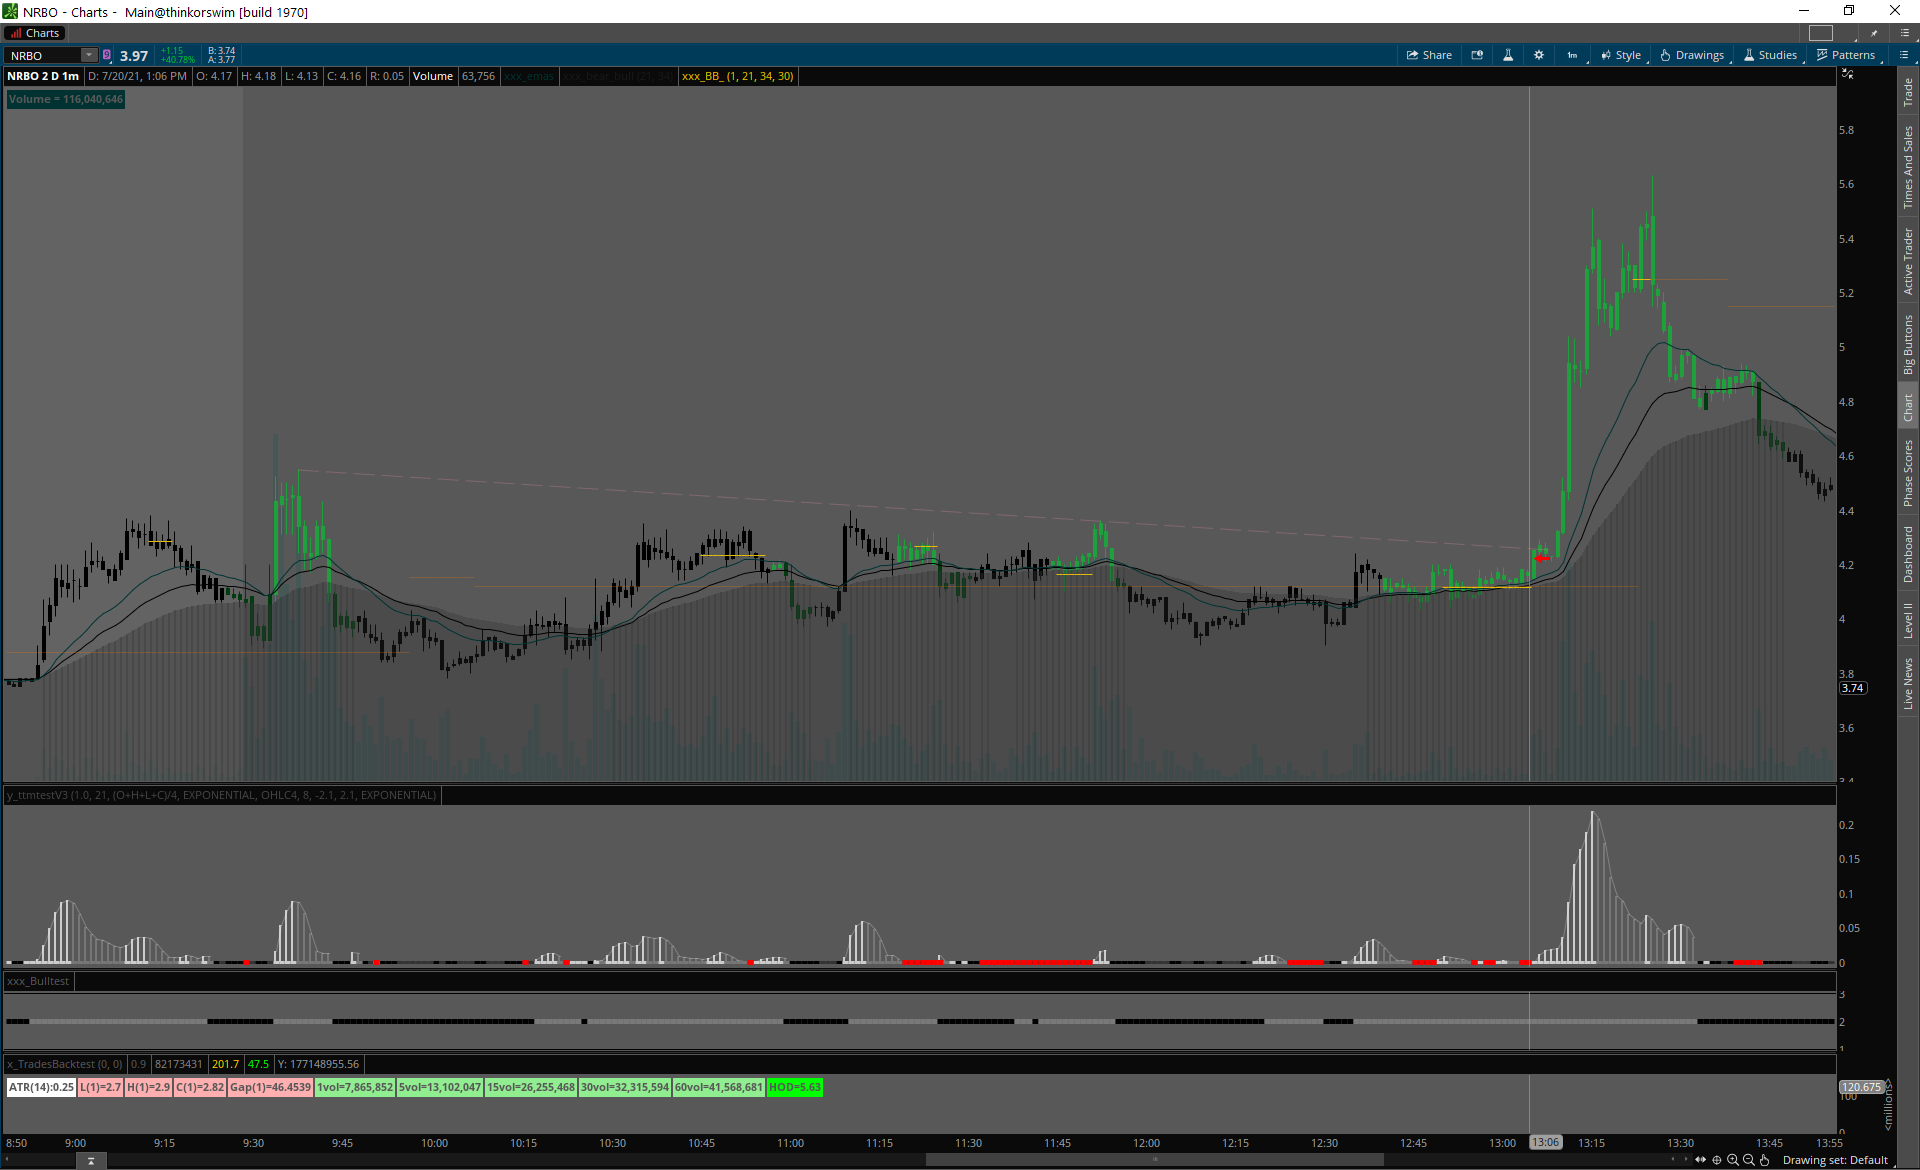Open the chart settings gear icon
1920x1170 pixels.
(x=1539, y=55)
